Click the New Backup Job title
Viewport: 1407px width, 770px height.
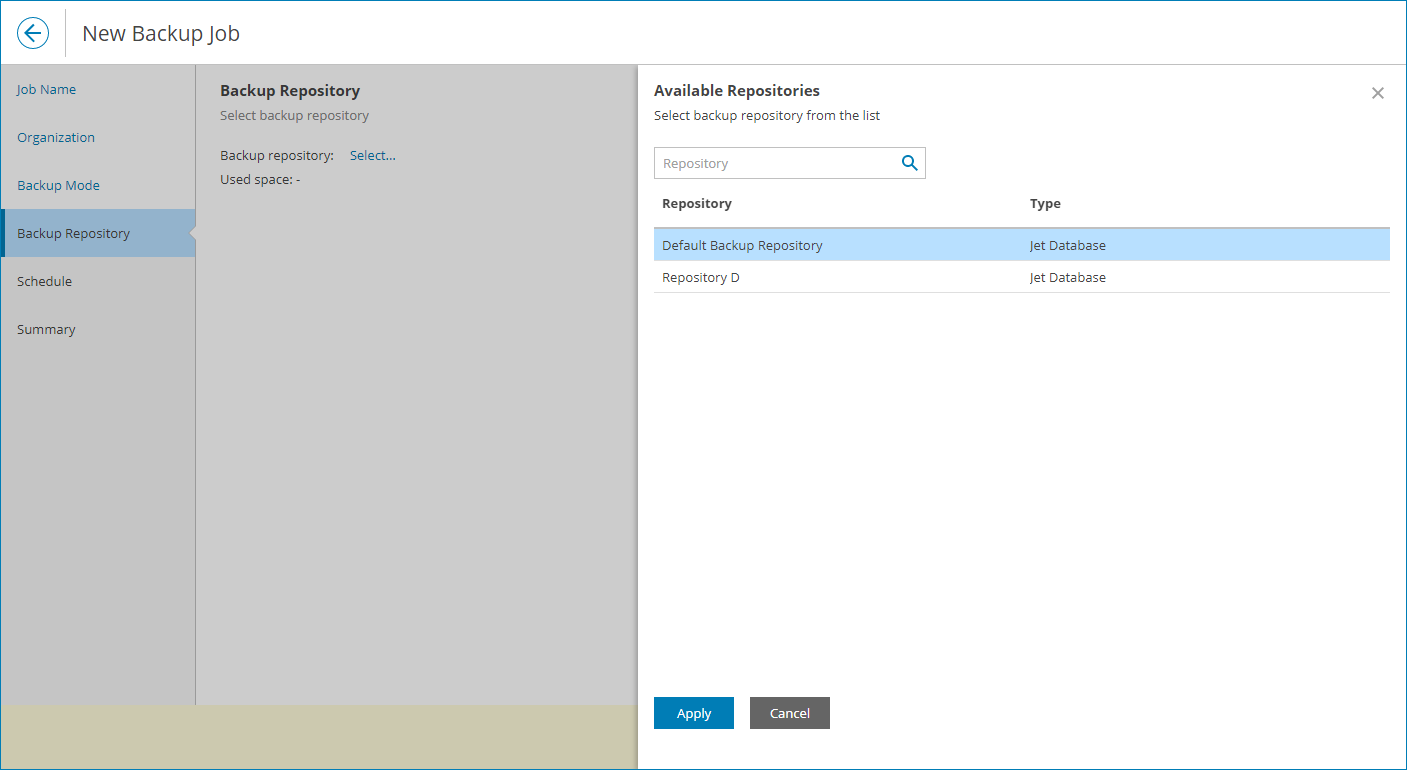(161, 33)
